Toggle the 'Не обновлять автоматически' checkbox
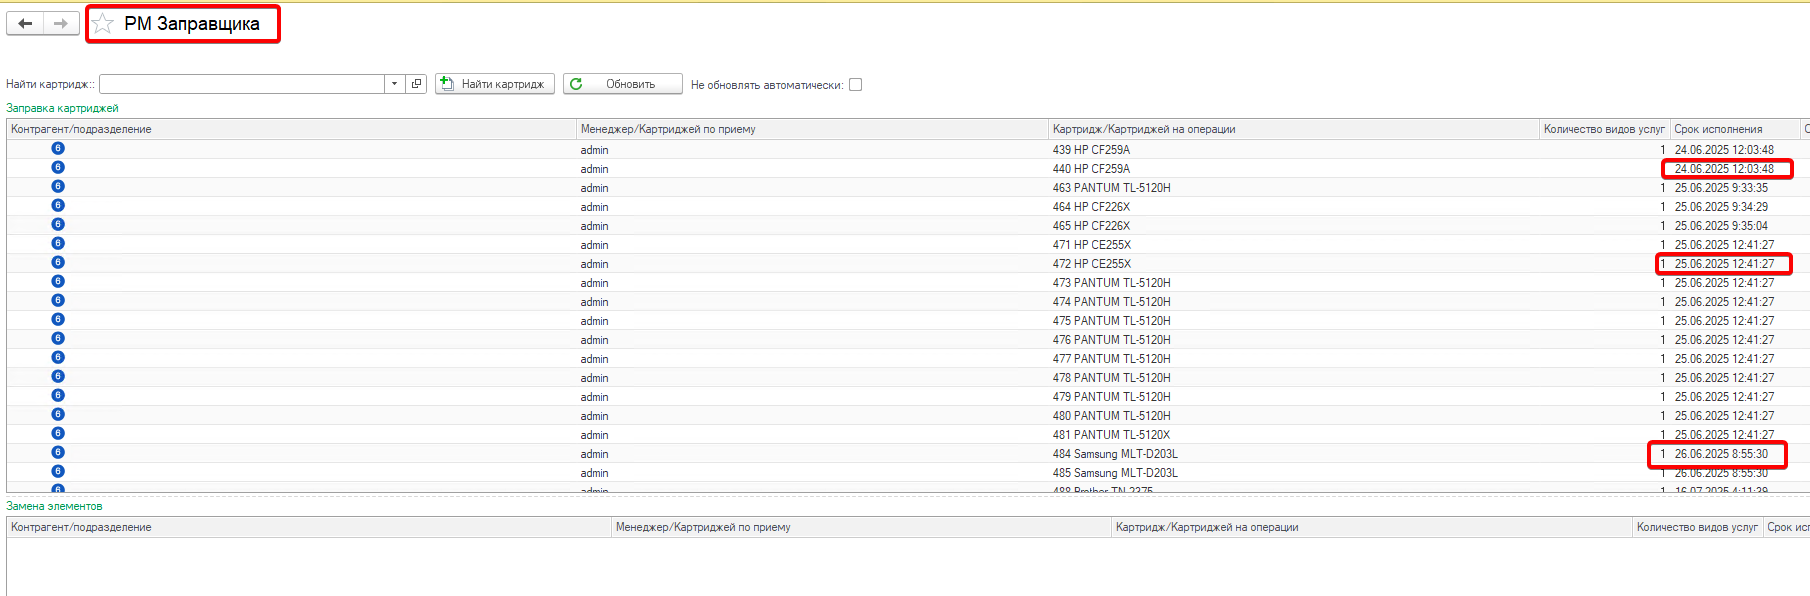 point(855,85)
